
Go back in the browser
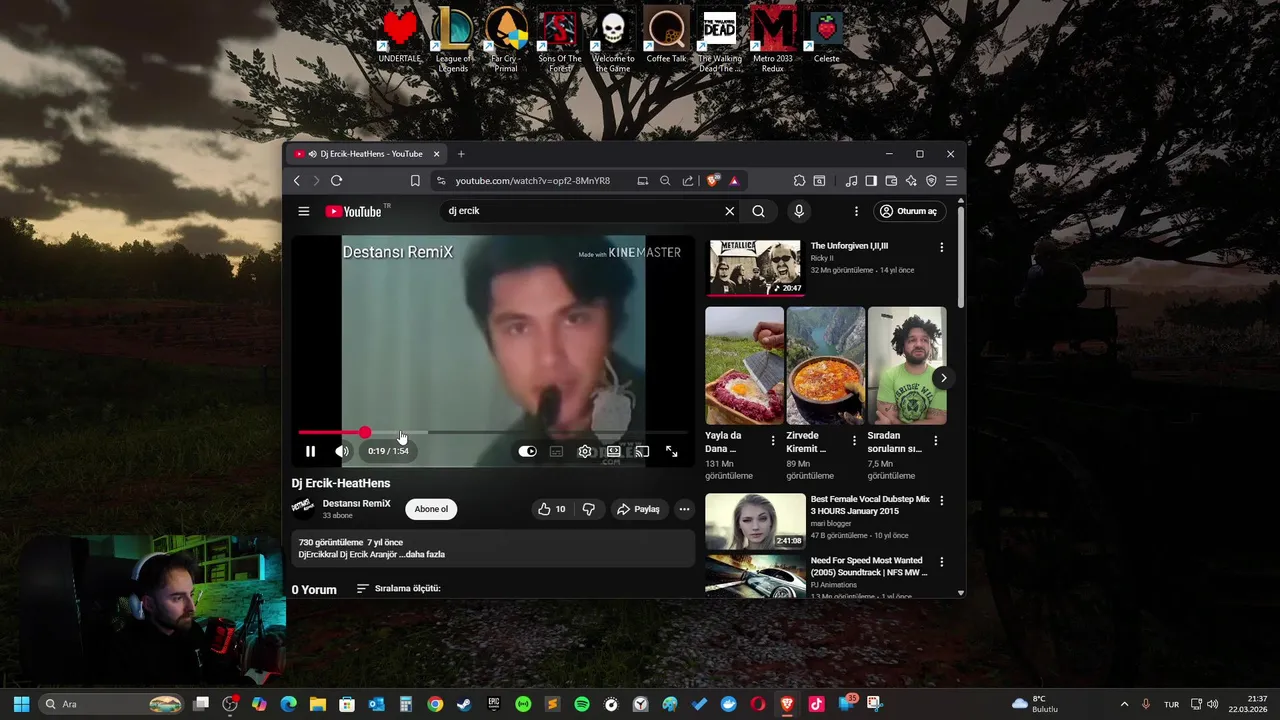tap(297, 181)
